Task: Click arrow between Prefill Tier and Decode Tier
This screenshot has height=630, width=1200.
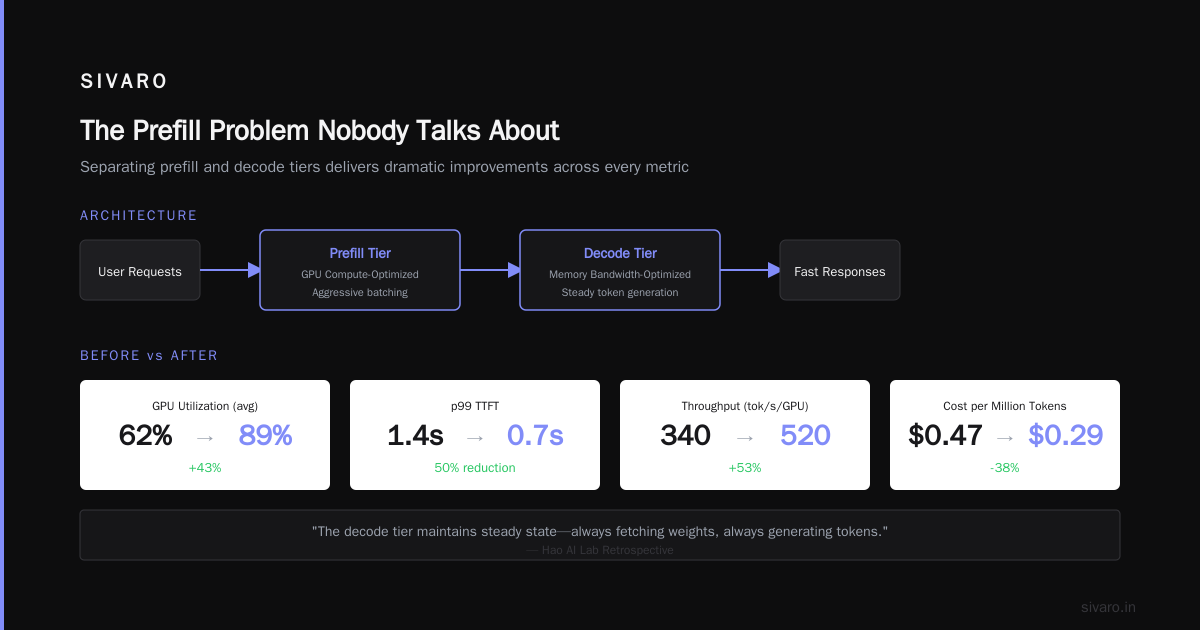Action: 490,270
